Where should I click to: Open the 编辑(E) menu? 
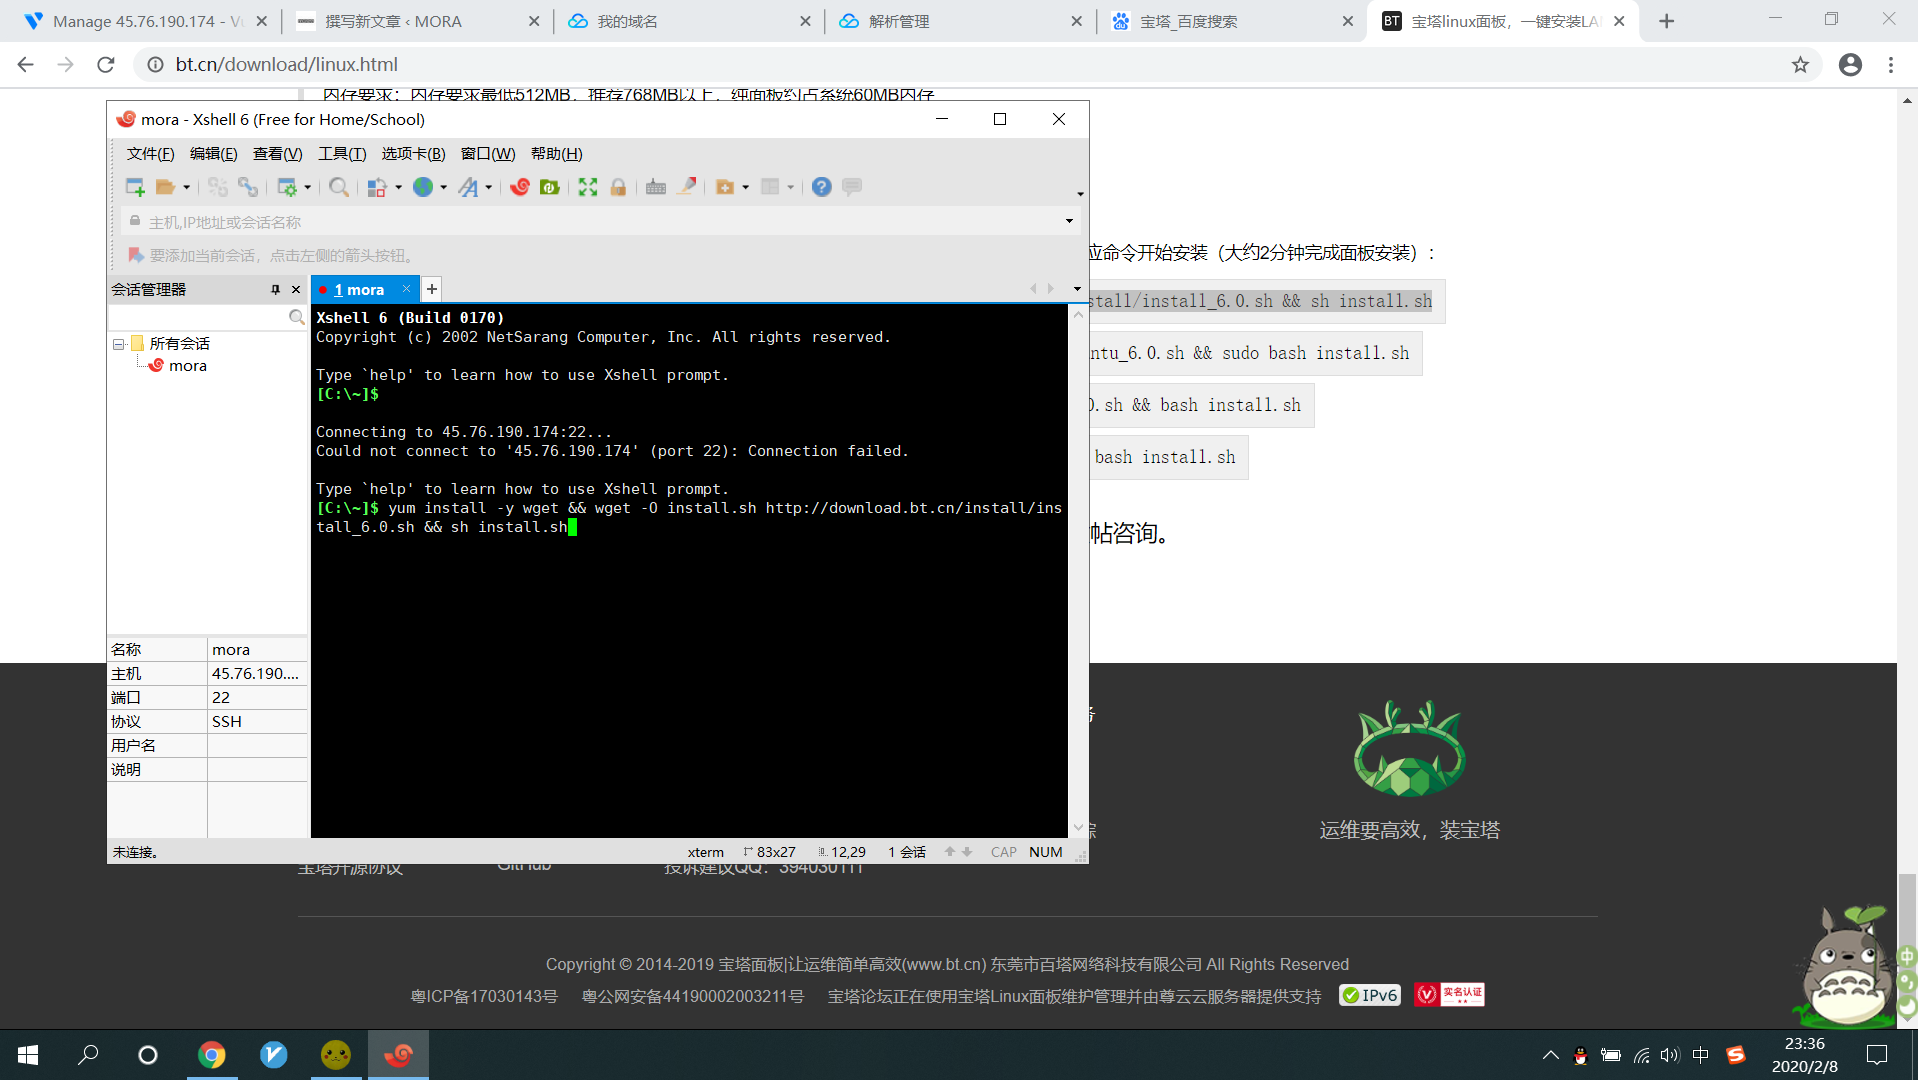click(214, 154)
